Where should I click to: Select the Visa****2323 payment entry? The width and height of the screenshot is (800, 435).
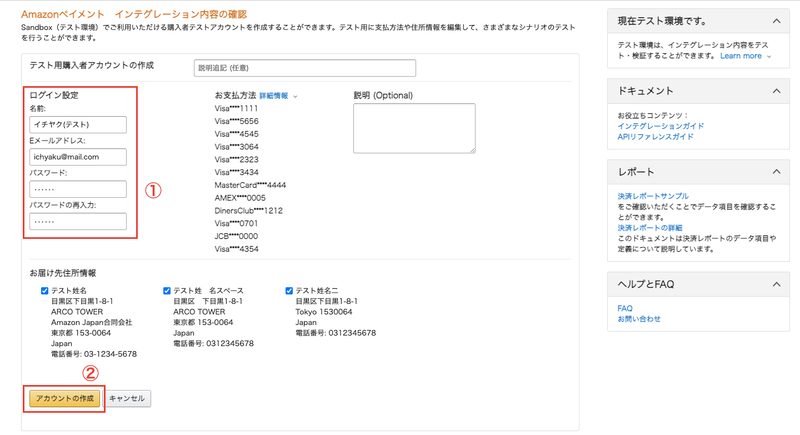click(x=236, y=159)
